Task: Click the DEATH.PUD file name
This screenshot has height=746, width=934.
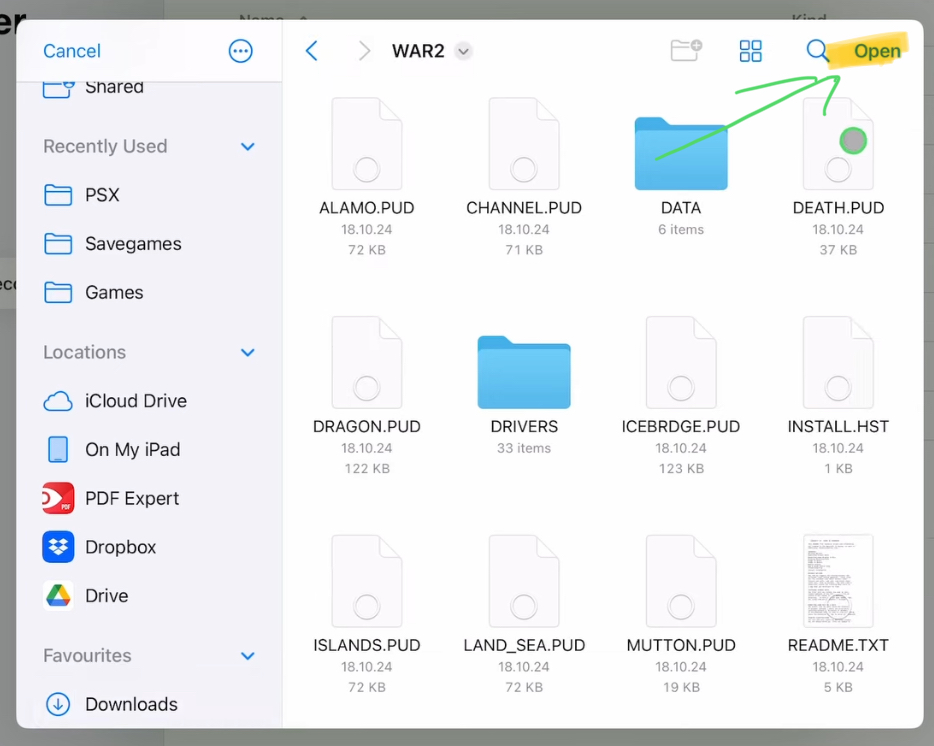Action: 838,208
